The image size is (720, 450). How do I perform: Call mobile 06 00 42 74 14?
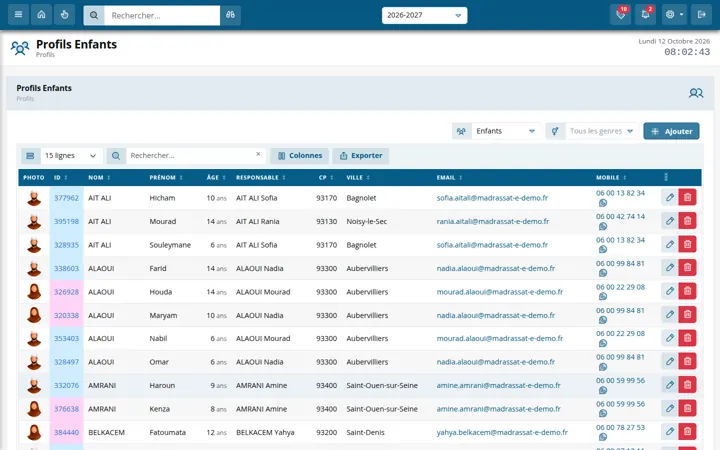(x=620, y=216)
